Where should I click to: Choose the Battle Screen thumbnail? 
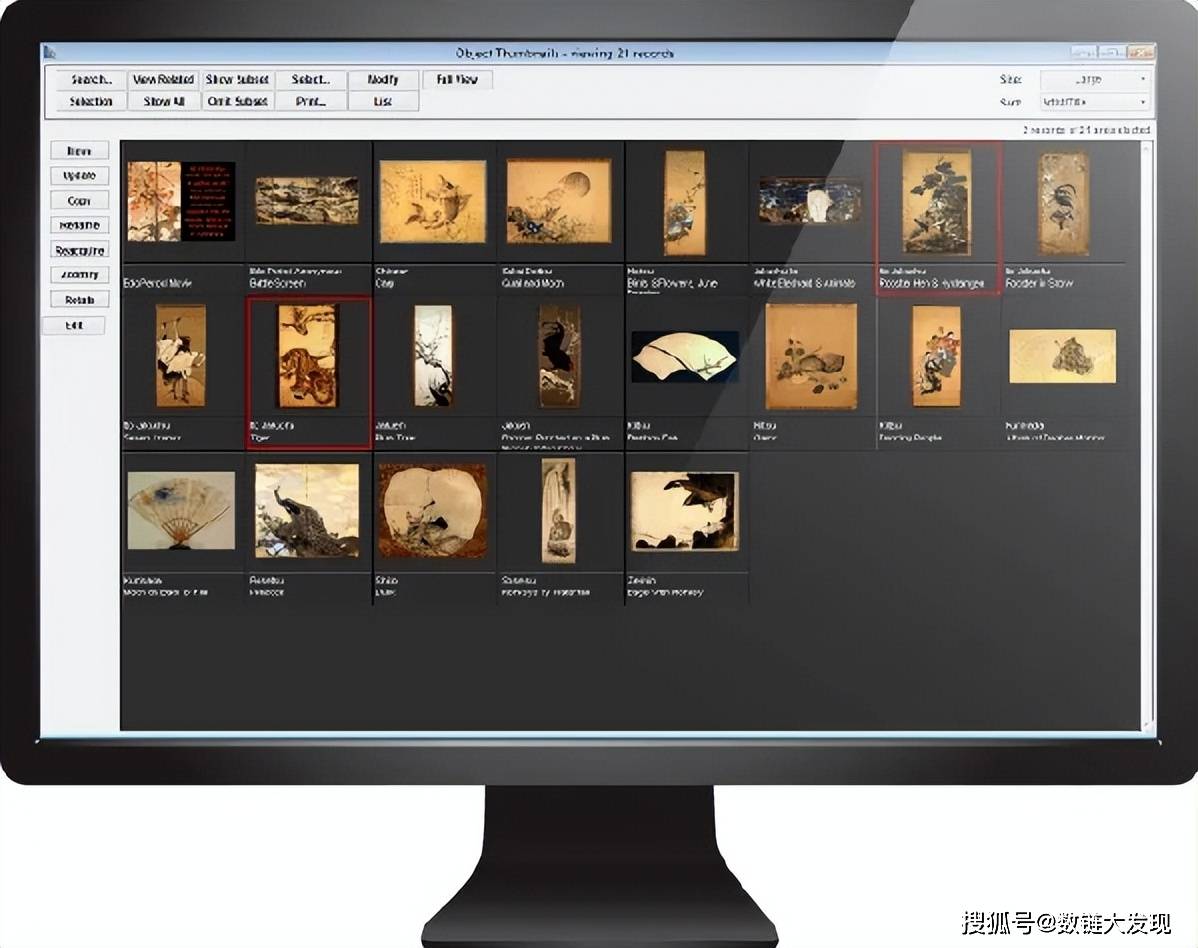click(307, 201)
